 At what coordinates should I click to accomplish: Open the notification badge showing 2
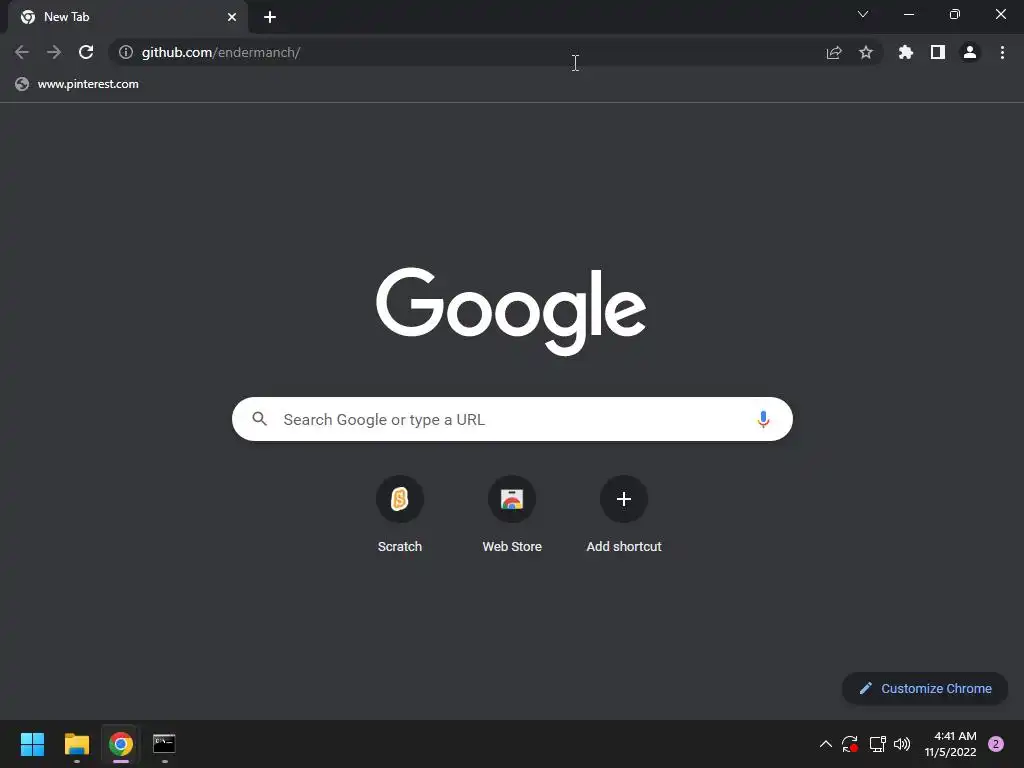tap(996, 744)
